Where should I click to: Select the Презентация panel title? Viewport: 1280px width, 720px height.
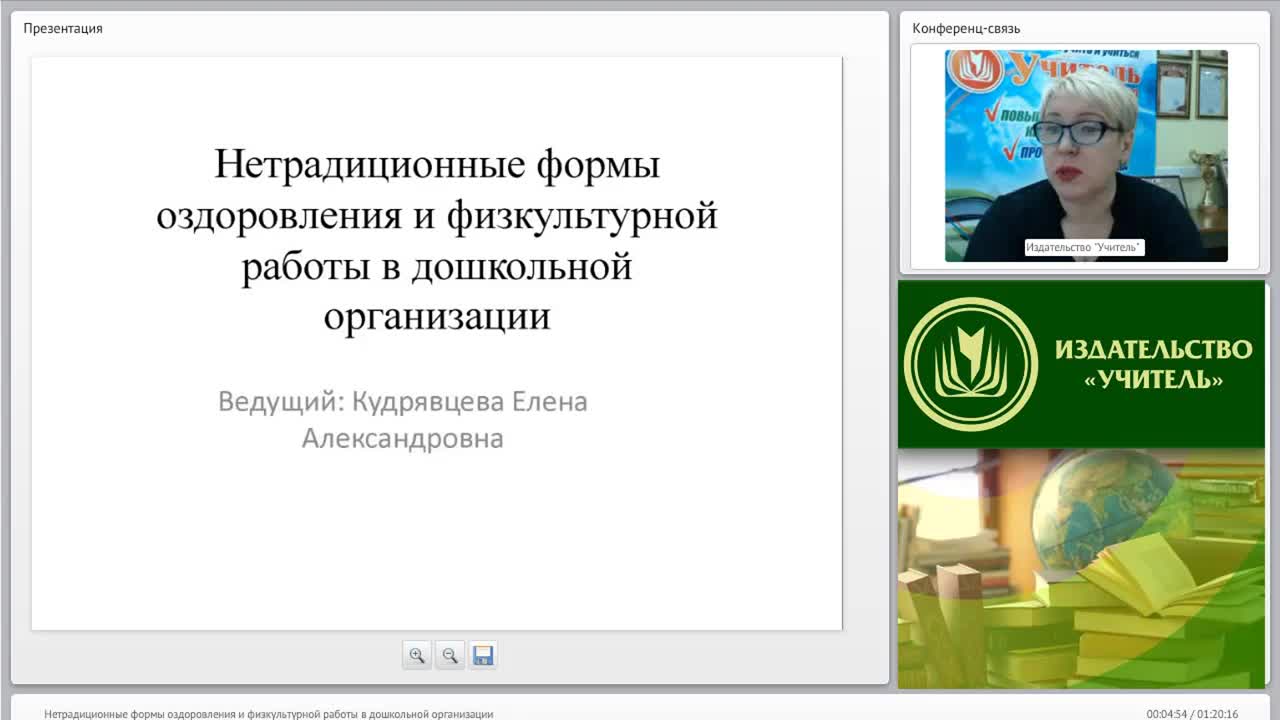(x=63, y=28)
